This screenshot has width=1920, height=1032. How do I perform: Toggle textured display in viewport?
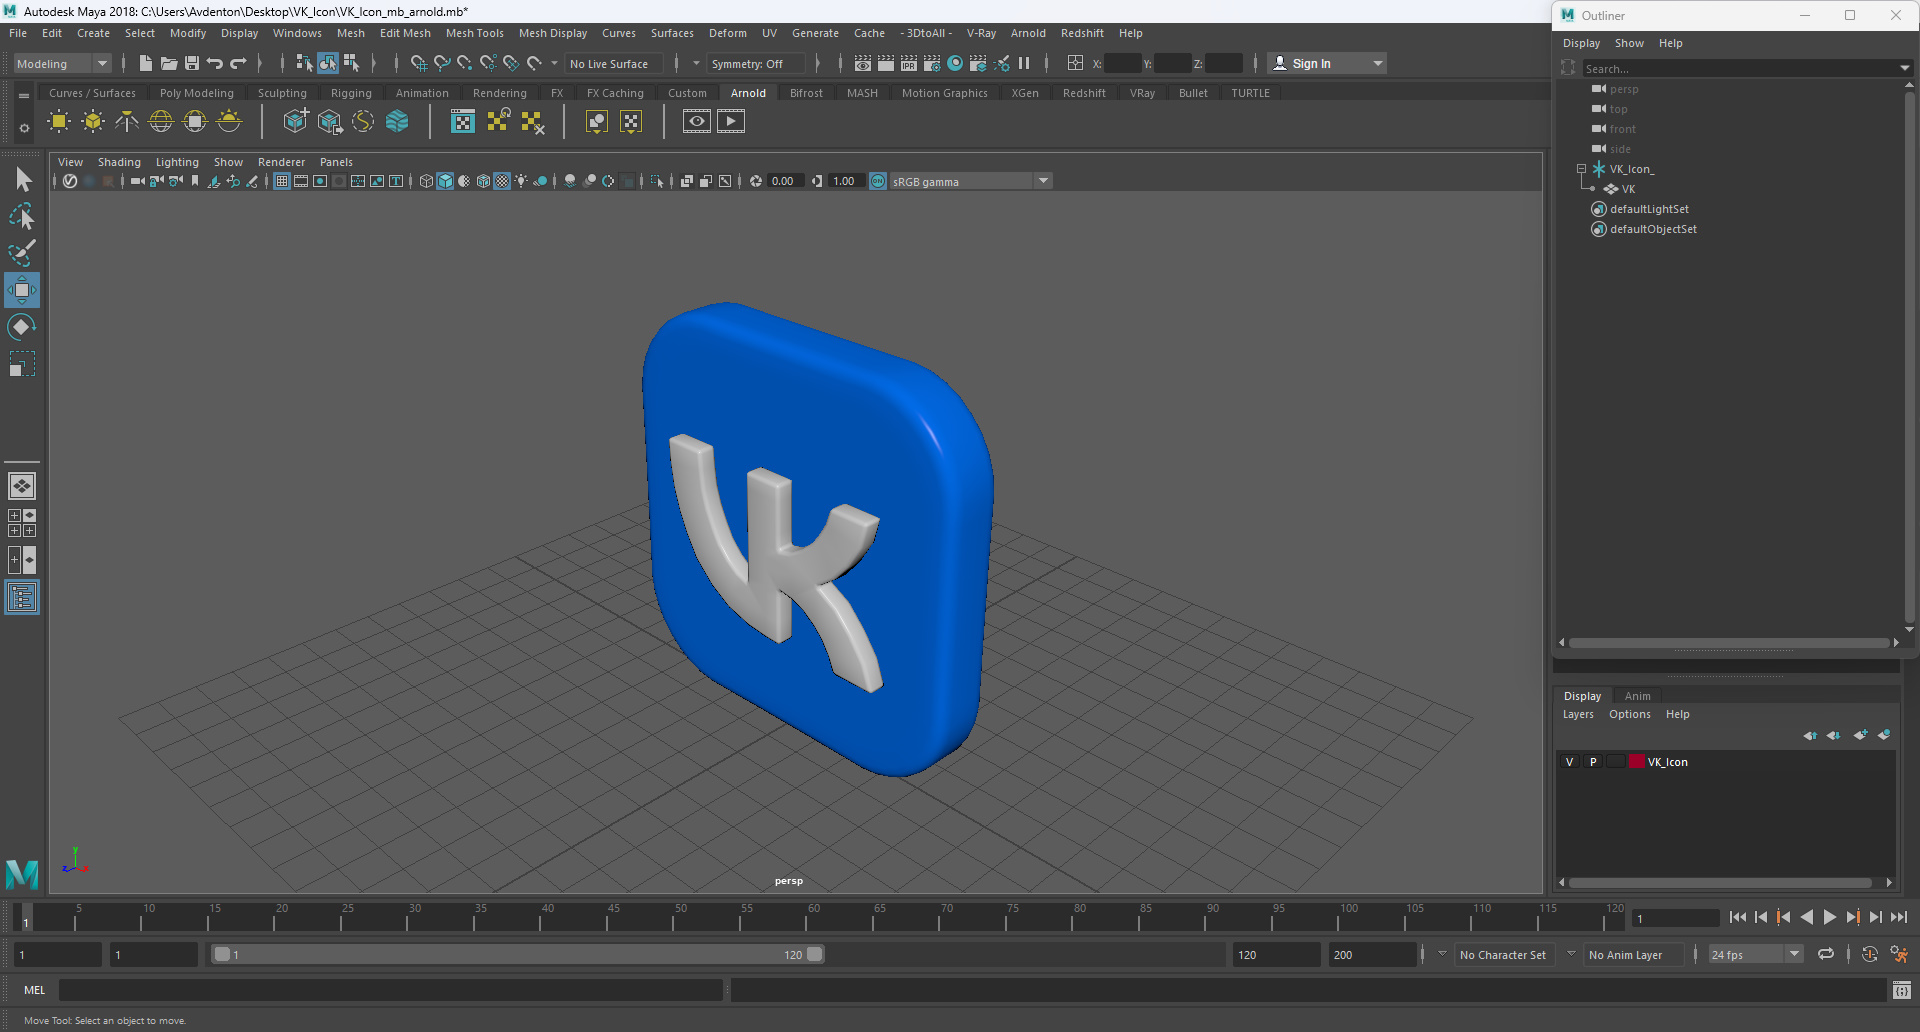point(503,181)
